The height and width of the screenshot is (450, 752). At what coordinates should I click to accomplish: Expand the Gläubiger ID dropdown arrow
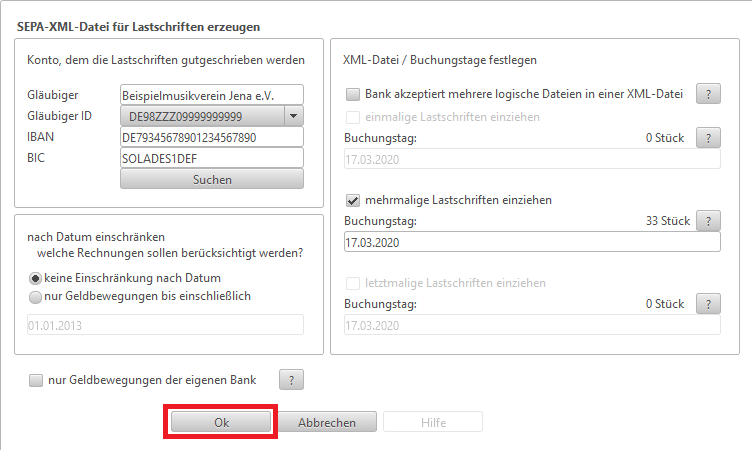[292, 116]
